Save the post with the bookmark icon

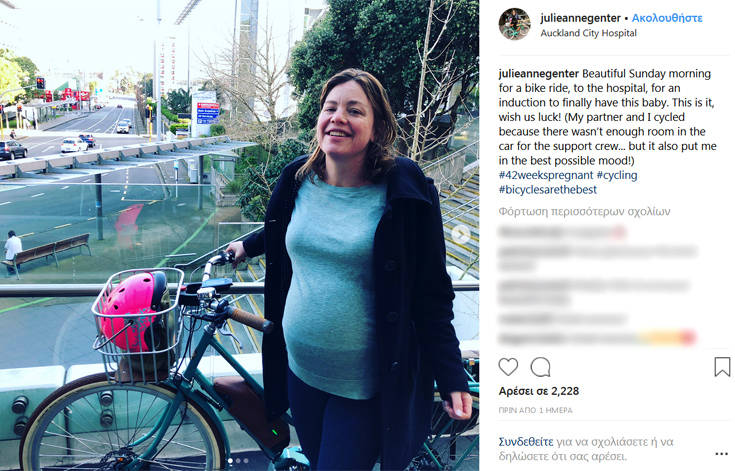tap(722, 367)
